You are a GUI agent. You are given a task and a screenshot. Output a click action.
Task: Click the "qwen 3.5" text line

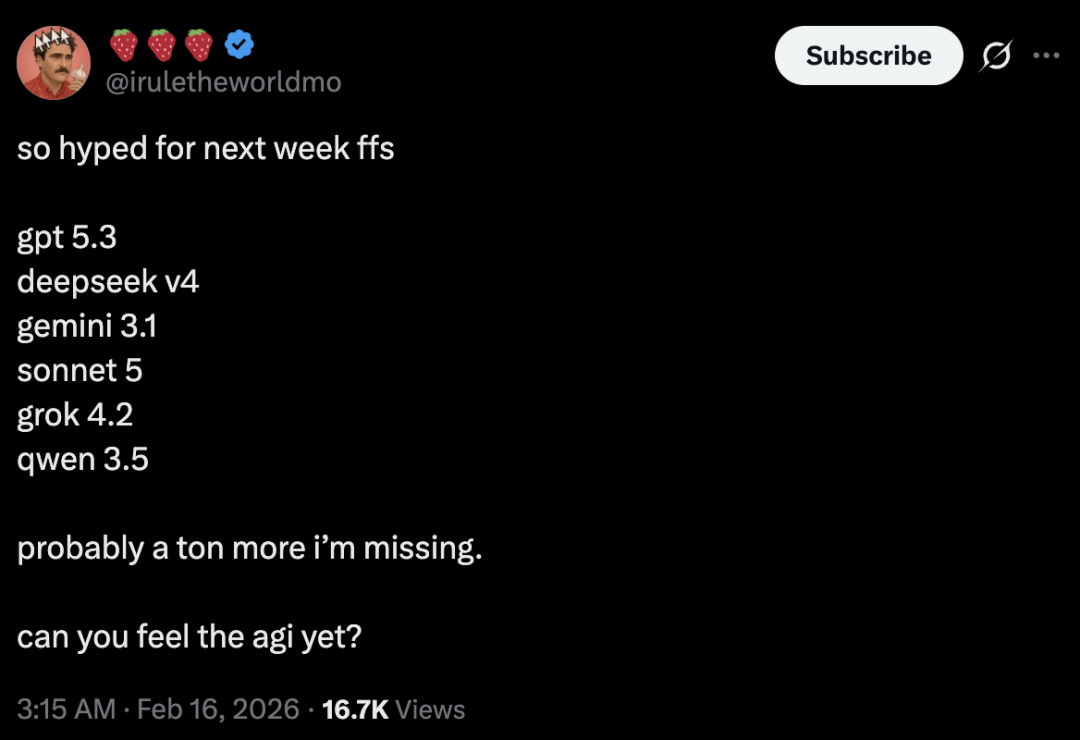[83, 458]
